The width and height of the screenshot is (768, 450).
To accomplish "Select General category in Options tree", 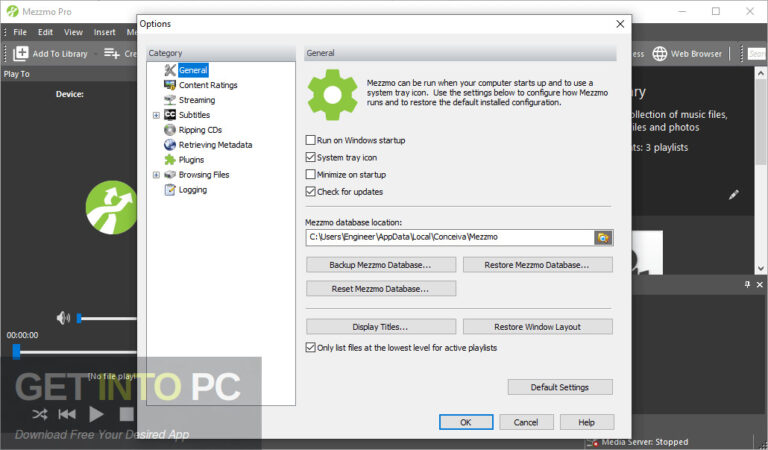I will (x=193, y=70).
